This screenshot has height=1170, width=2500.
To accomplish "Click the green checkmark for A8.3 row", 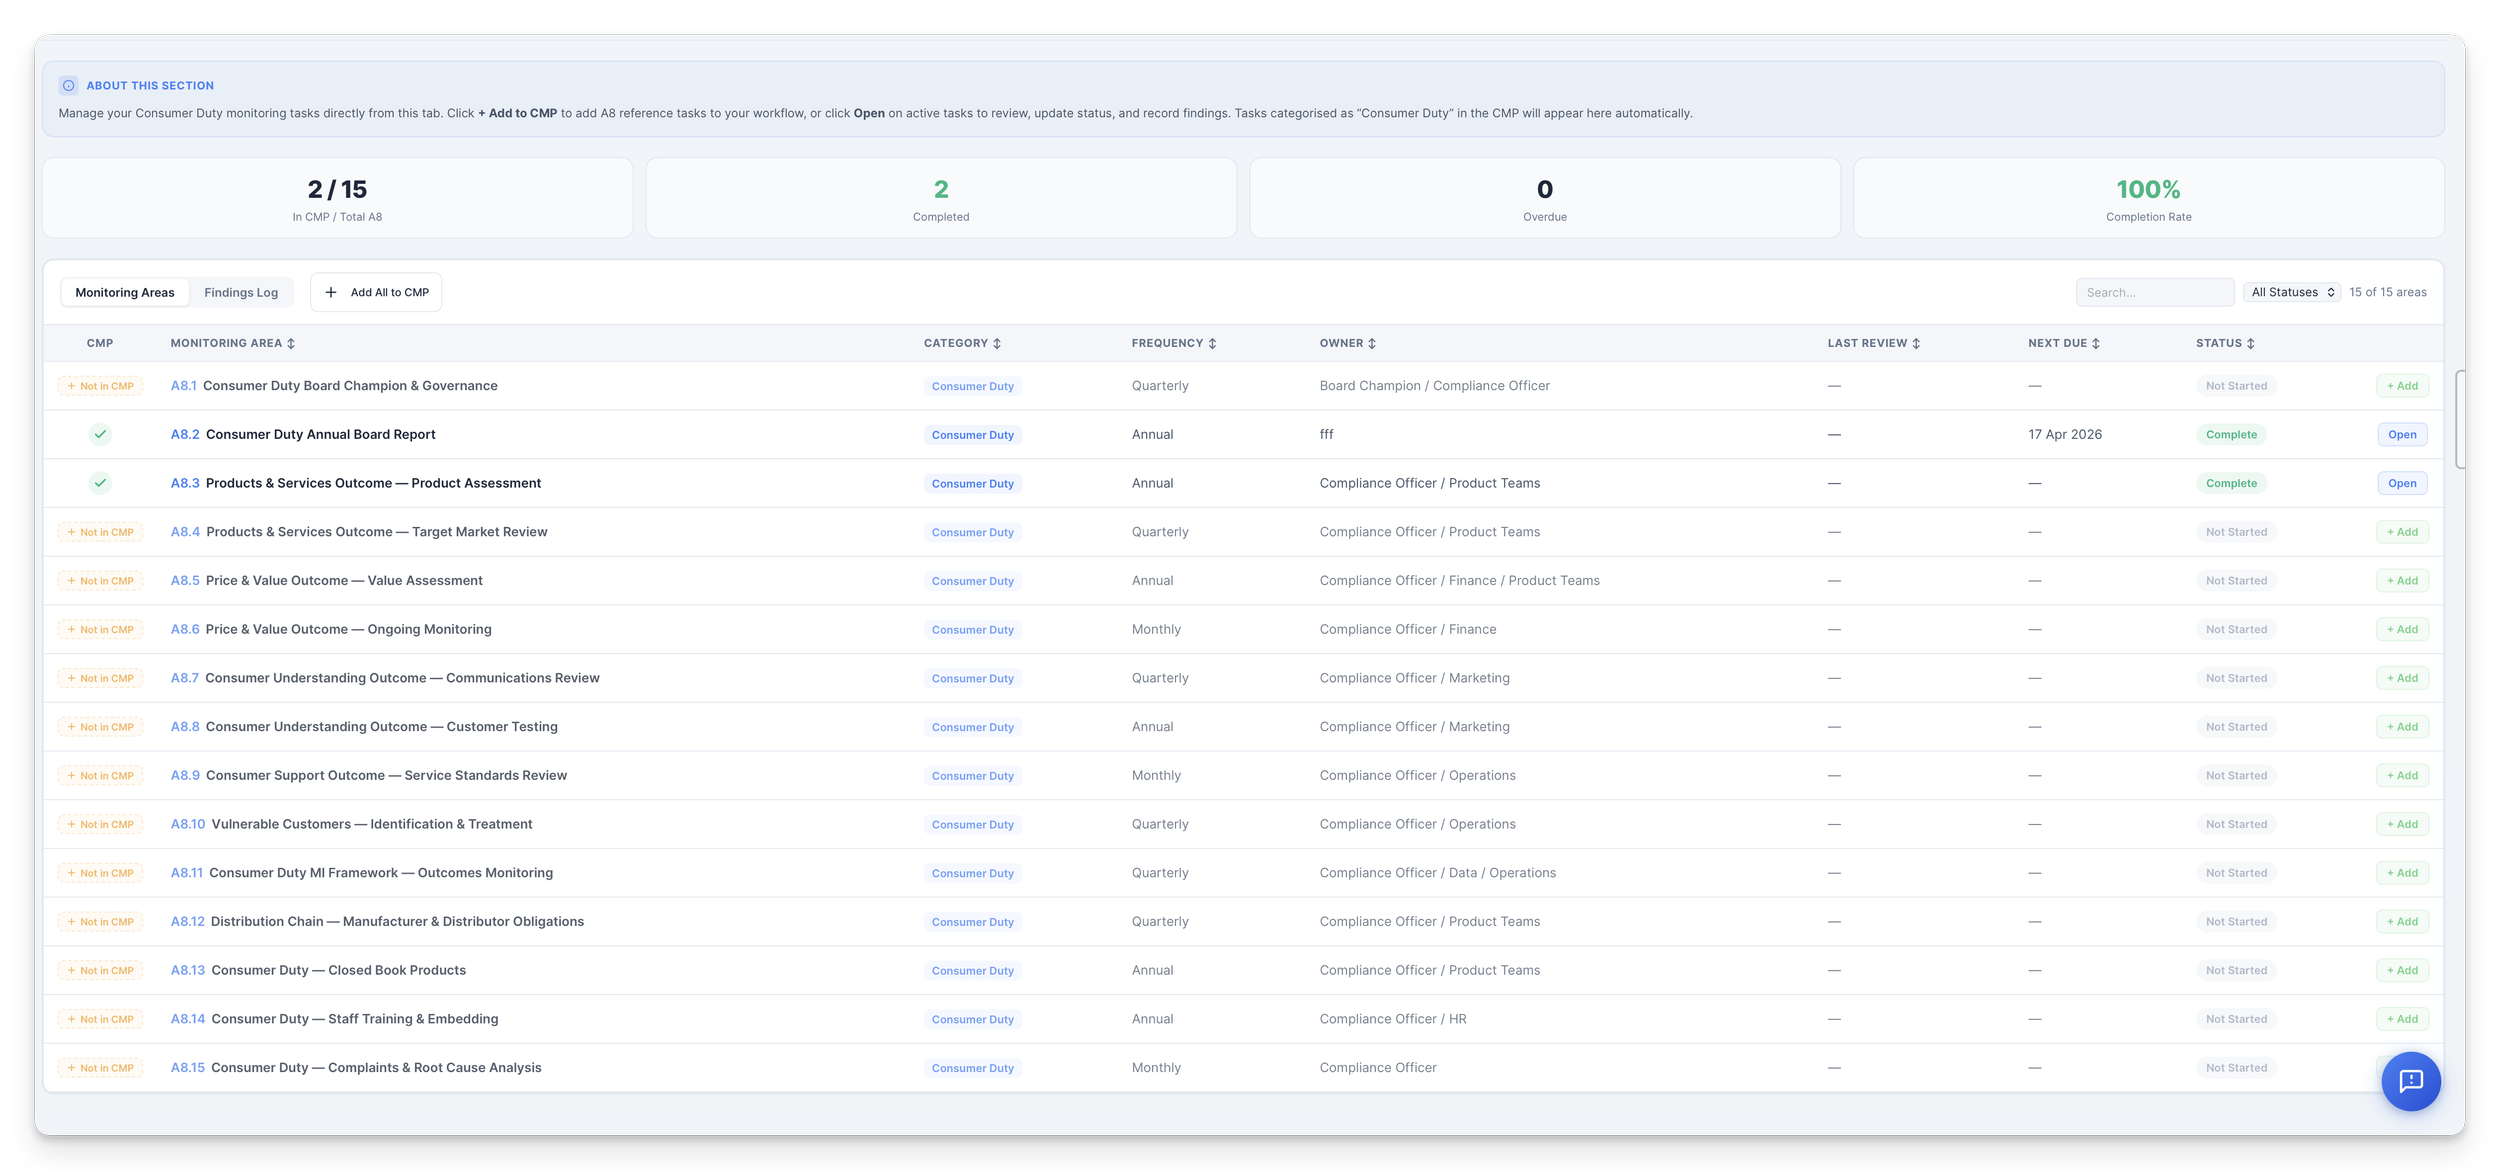I will tap(100, 483).
